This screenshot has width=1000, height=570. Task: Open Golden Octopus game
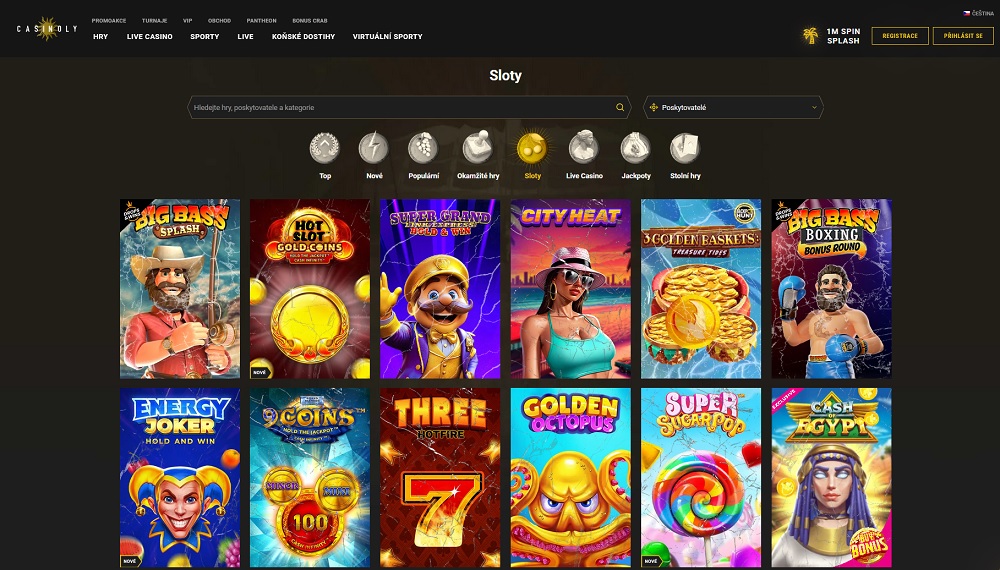pos(571,478)
